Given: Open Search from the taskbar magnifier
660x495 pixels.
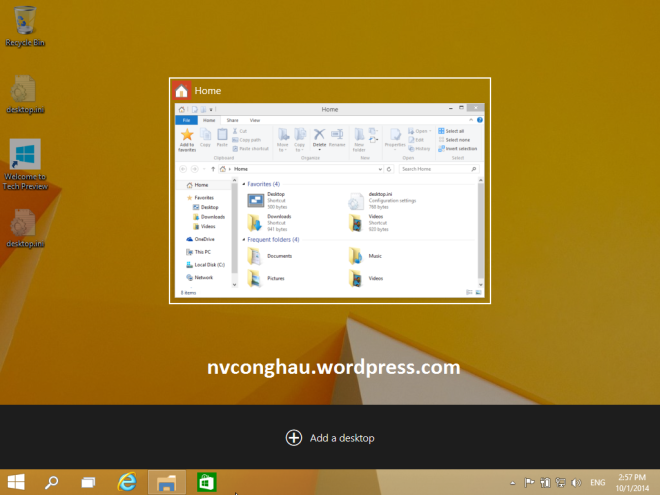Looking at the screenshot, I should [x=52, y=482].
